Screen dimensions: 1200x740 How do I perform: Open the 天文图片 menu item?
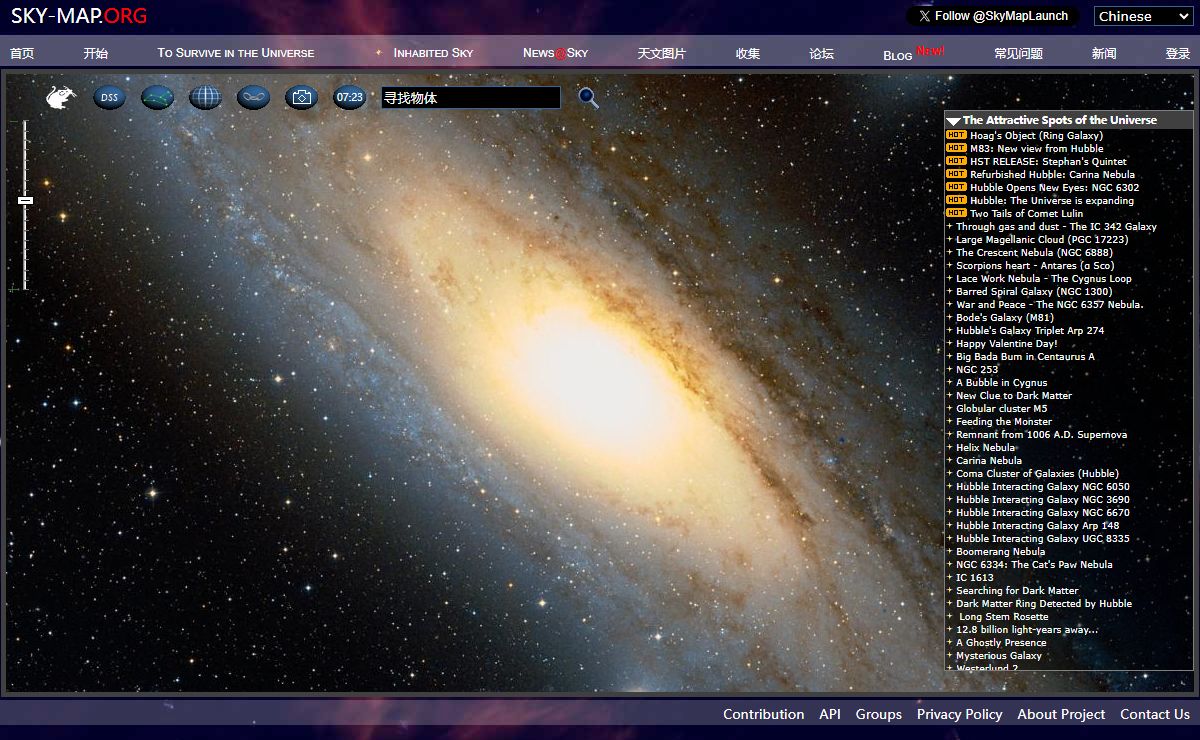point(662,53)
